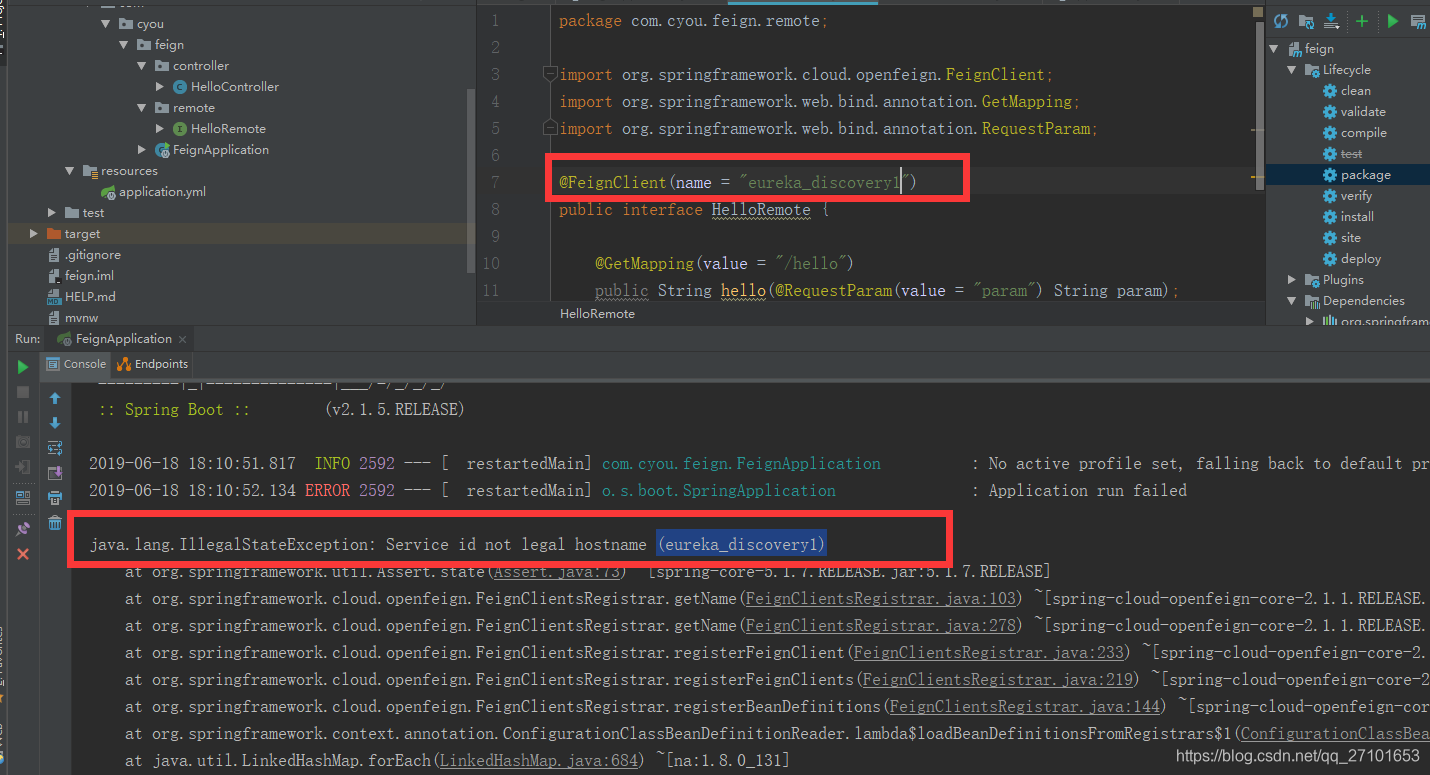The width and height of the screenshot is (1430, 775).
Task: Jump down the stack trace with the blue down arrow
Action: [55, 423]
